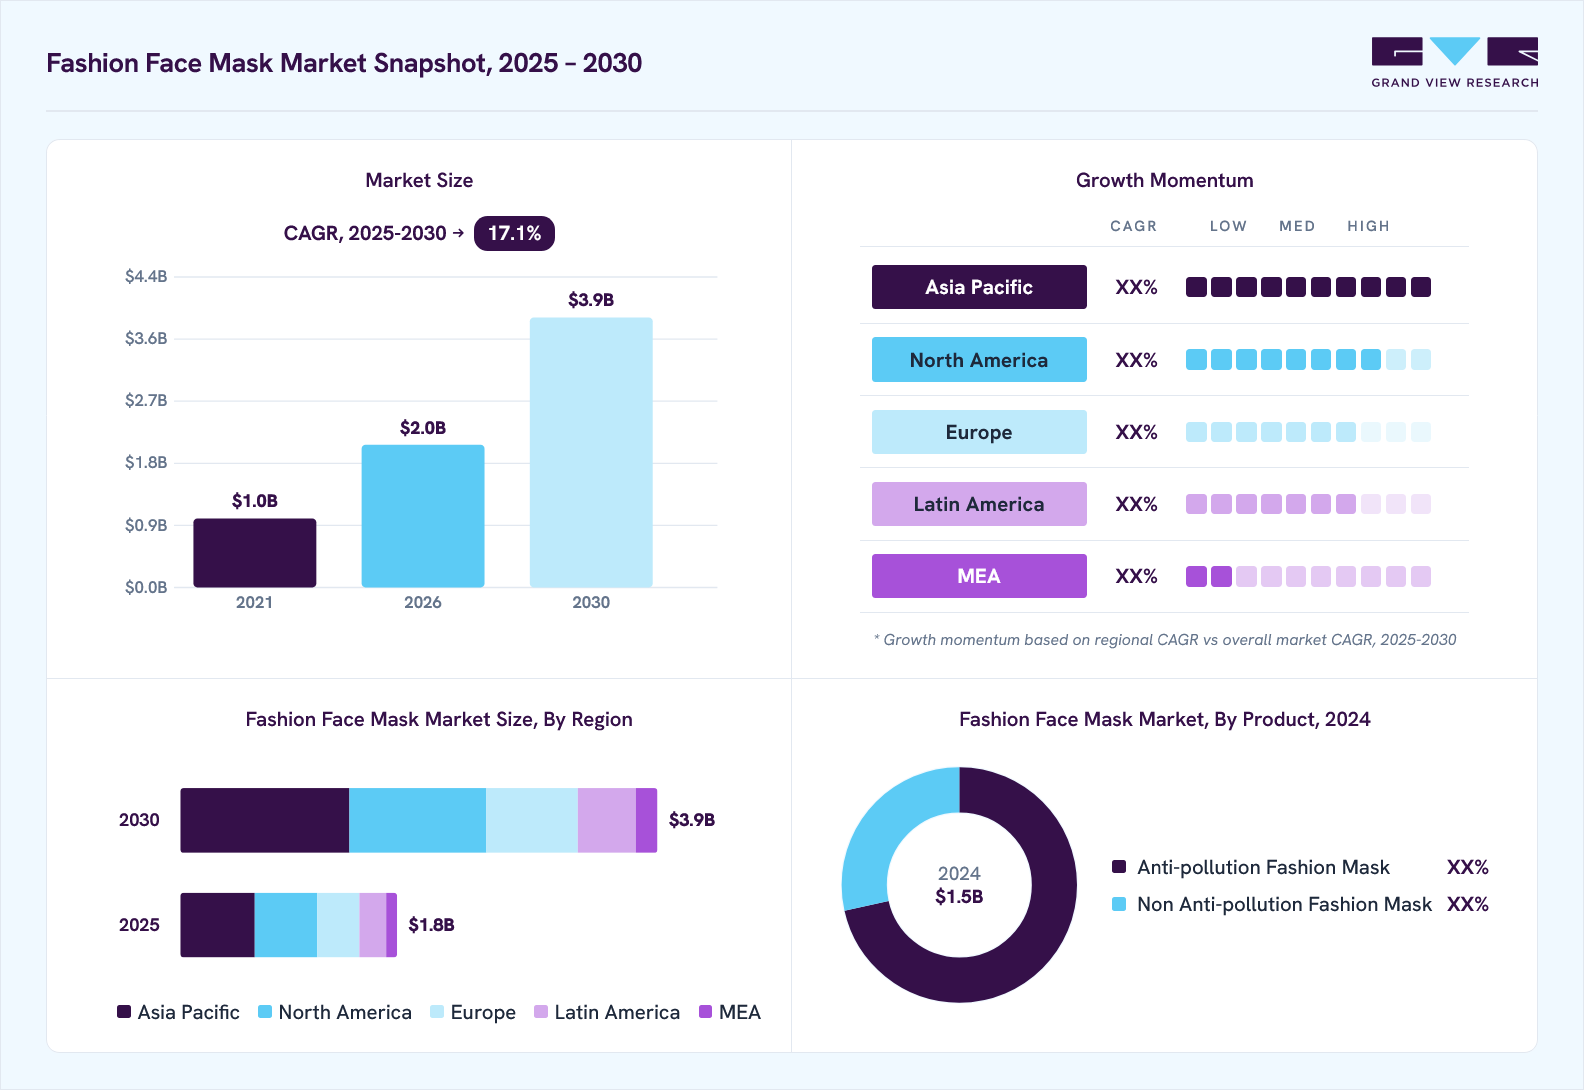The image size is (1584, 1090).
Task: Click the "HIGH" column header
Action: [x=1368, y=226]
